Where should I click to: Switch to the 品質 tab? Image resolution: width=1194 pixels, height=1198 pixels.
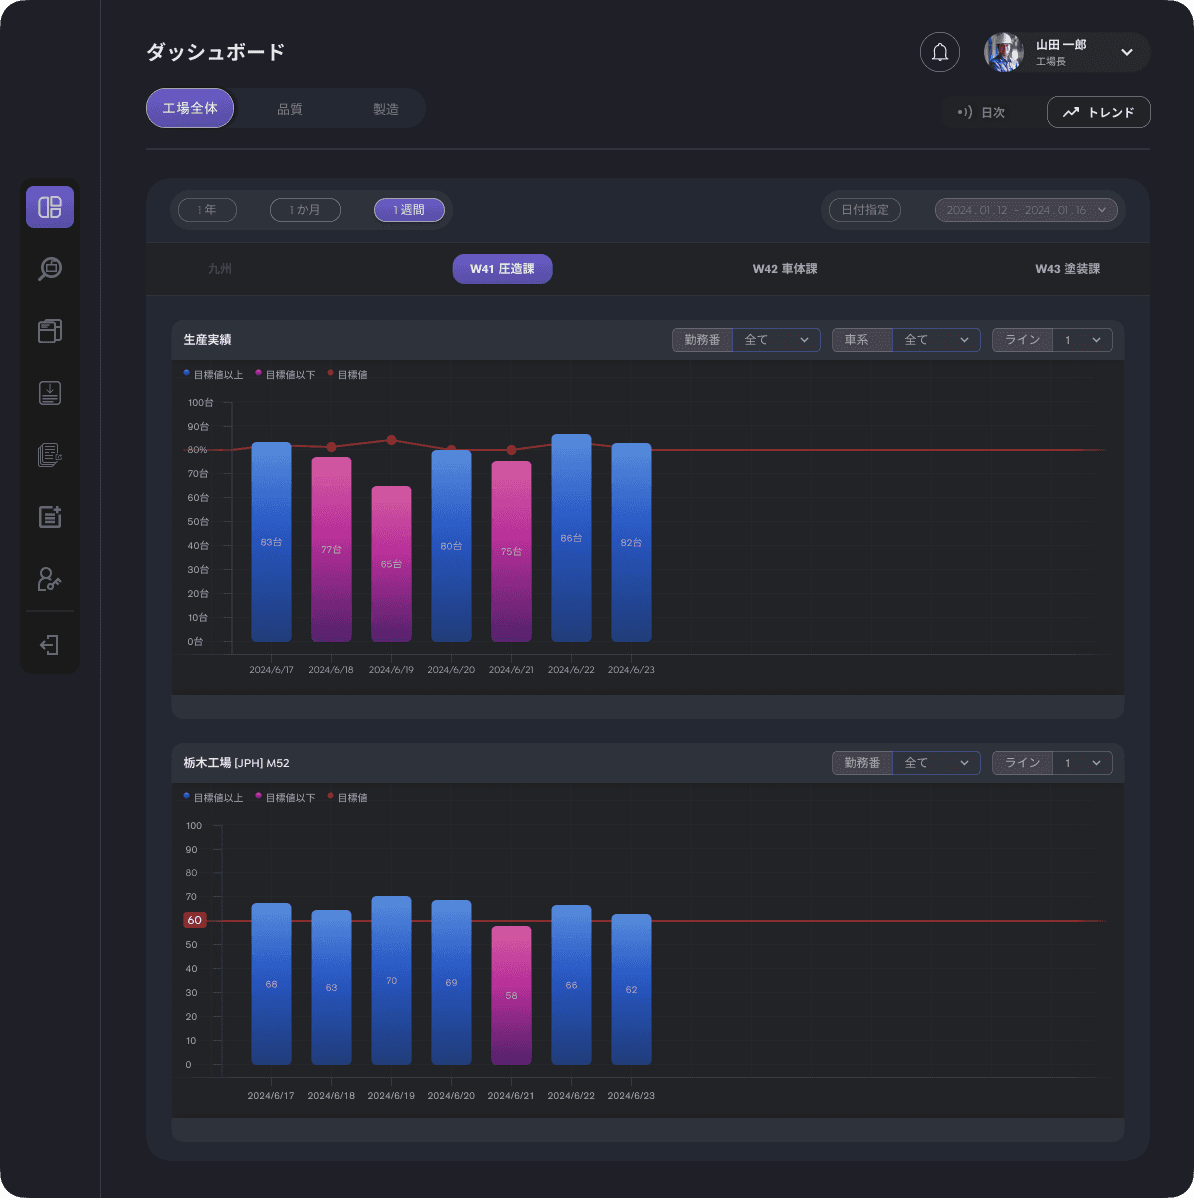pos(290,108)
